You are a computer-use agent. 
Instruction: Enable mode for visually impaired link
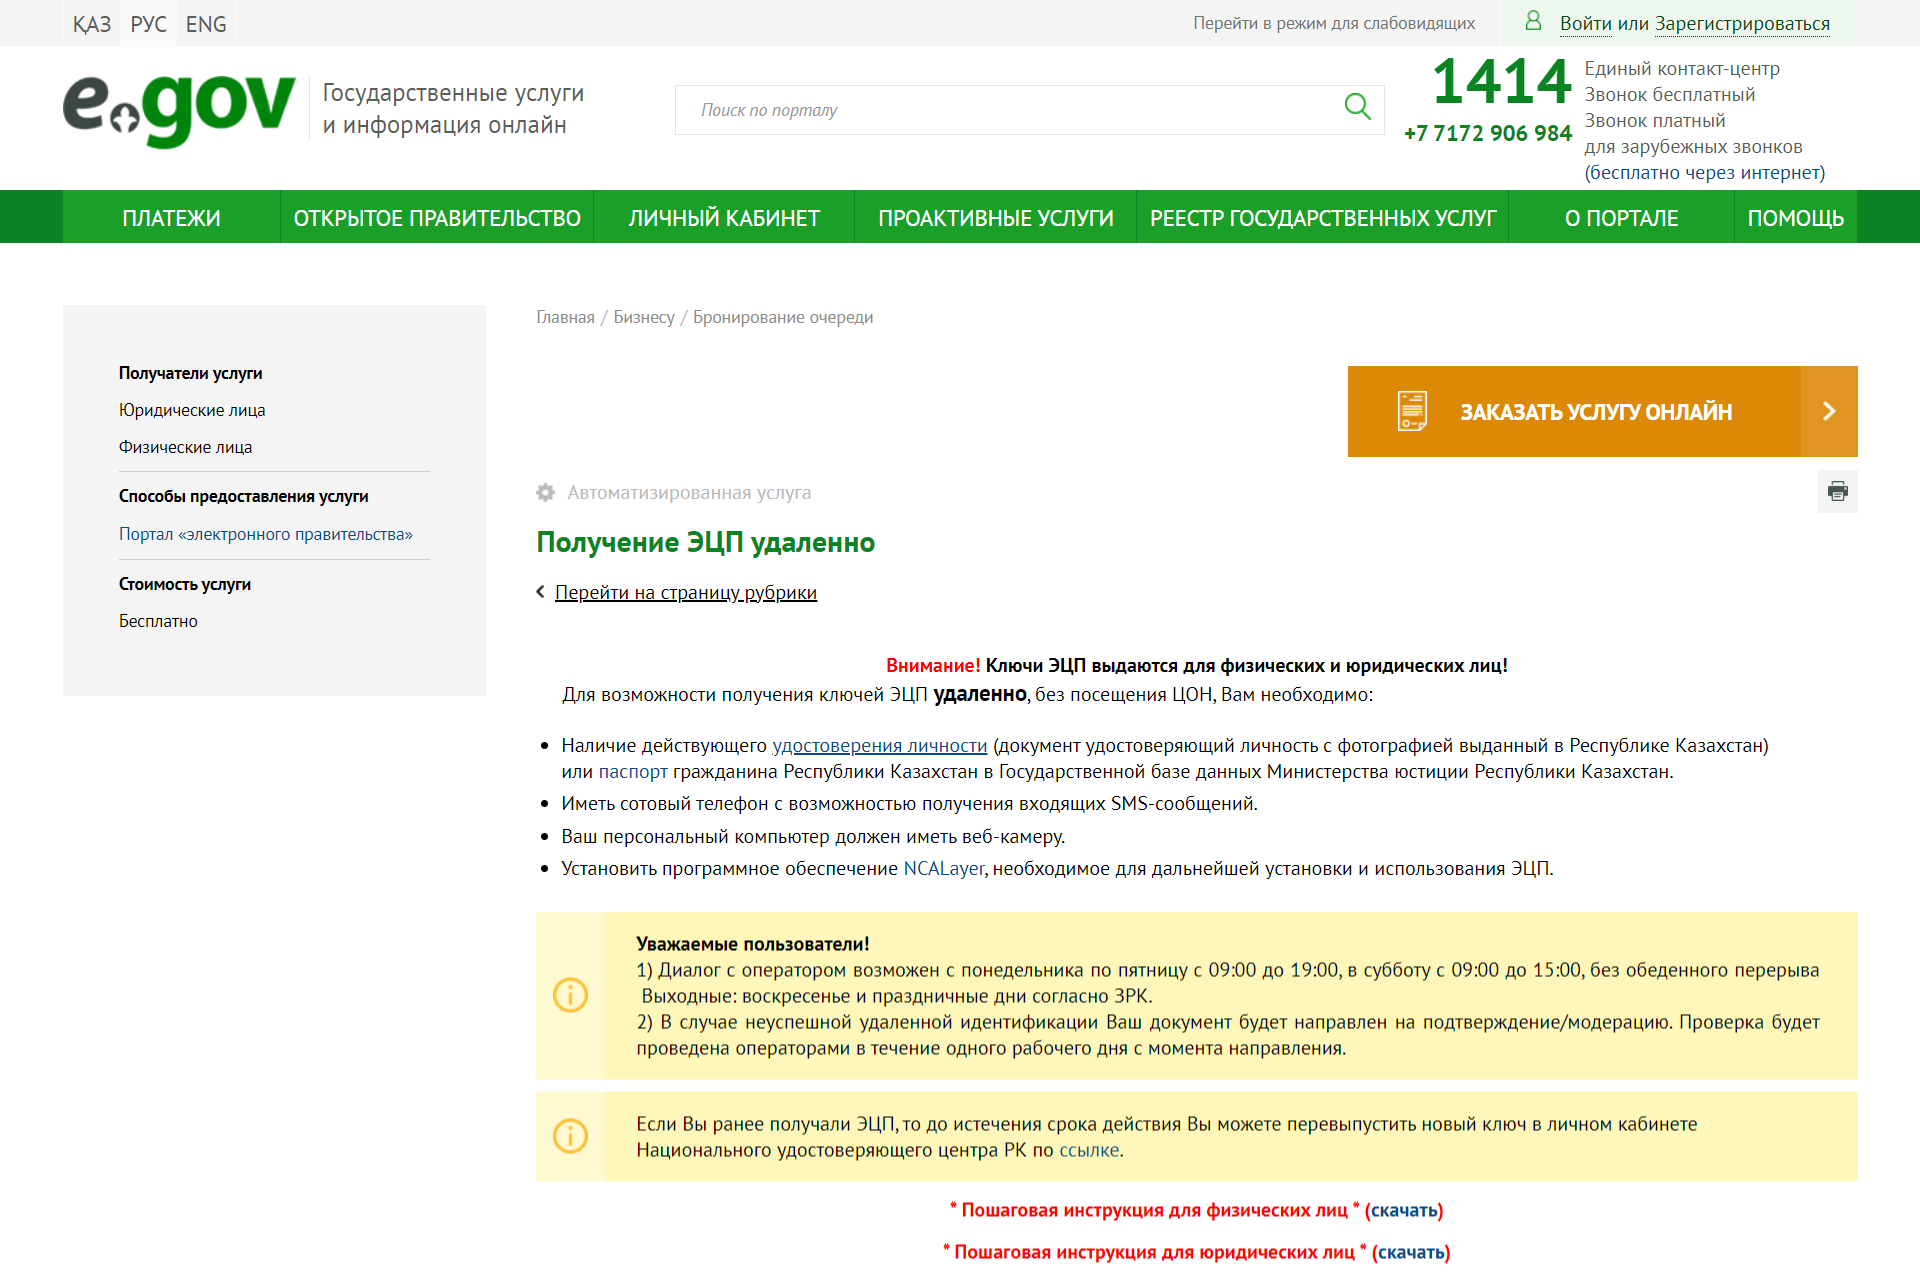click(1334, 23)
